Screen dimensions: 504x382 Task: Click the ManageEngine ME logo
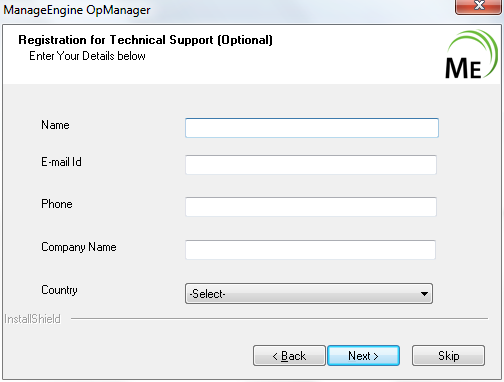[x=471, y=54]
